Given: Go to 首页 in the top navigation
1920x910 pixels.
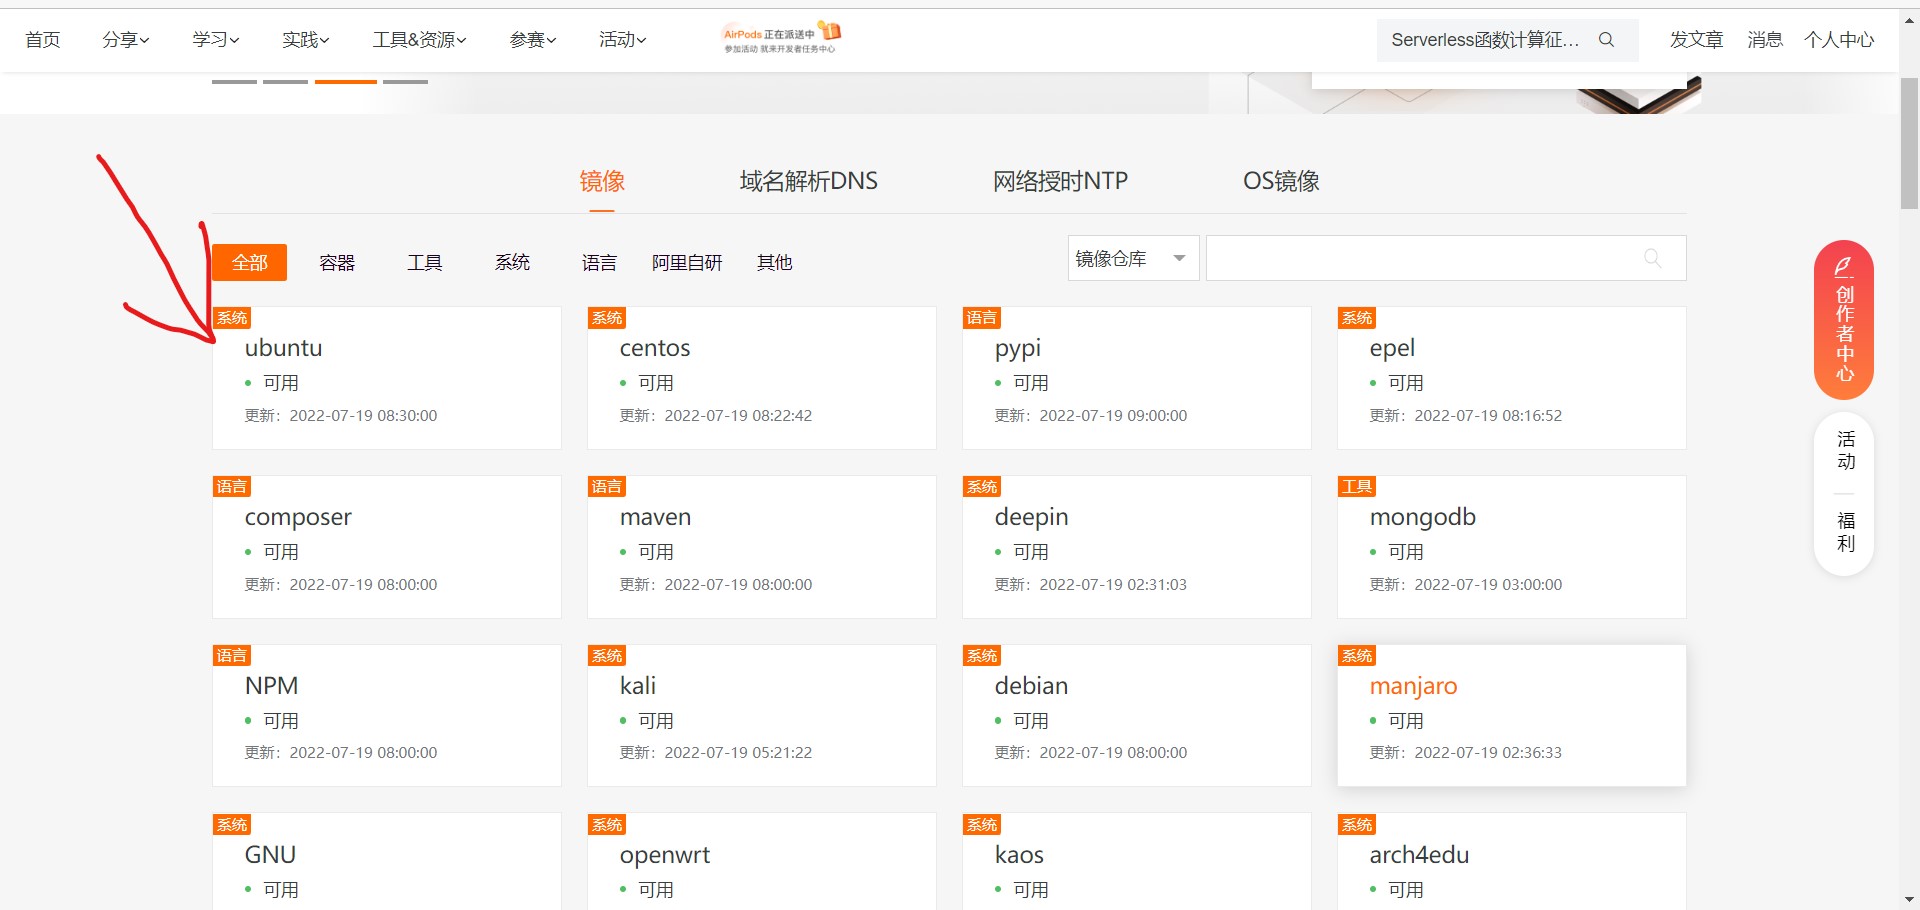Looking at the screenshot, I should point(43,40).
